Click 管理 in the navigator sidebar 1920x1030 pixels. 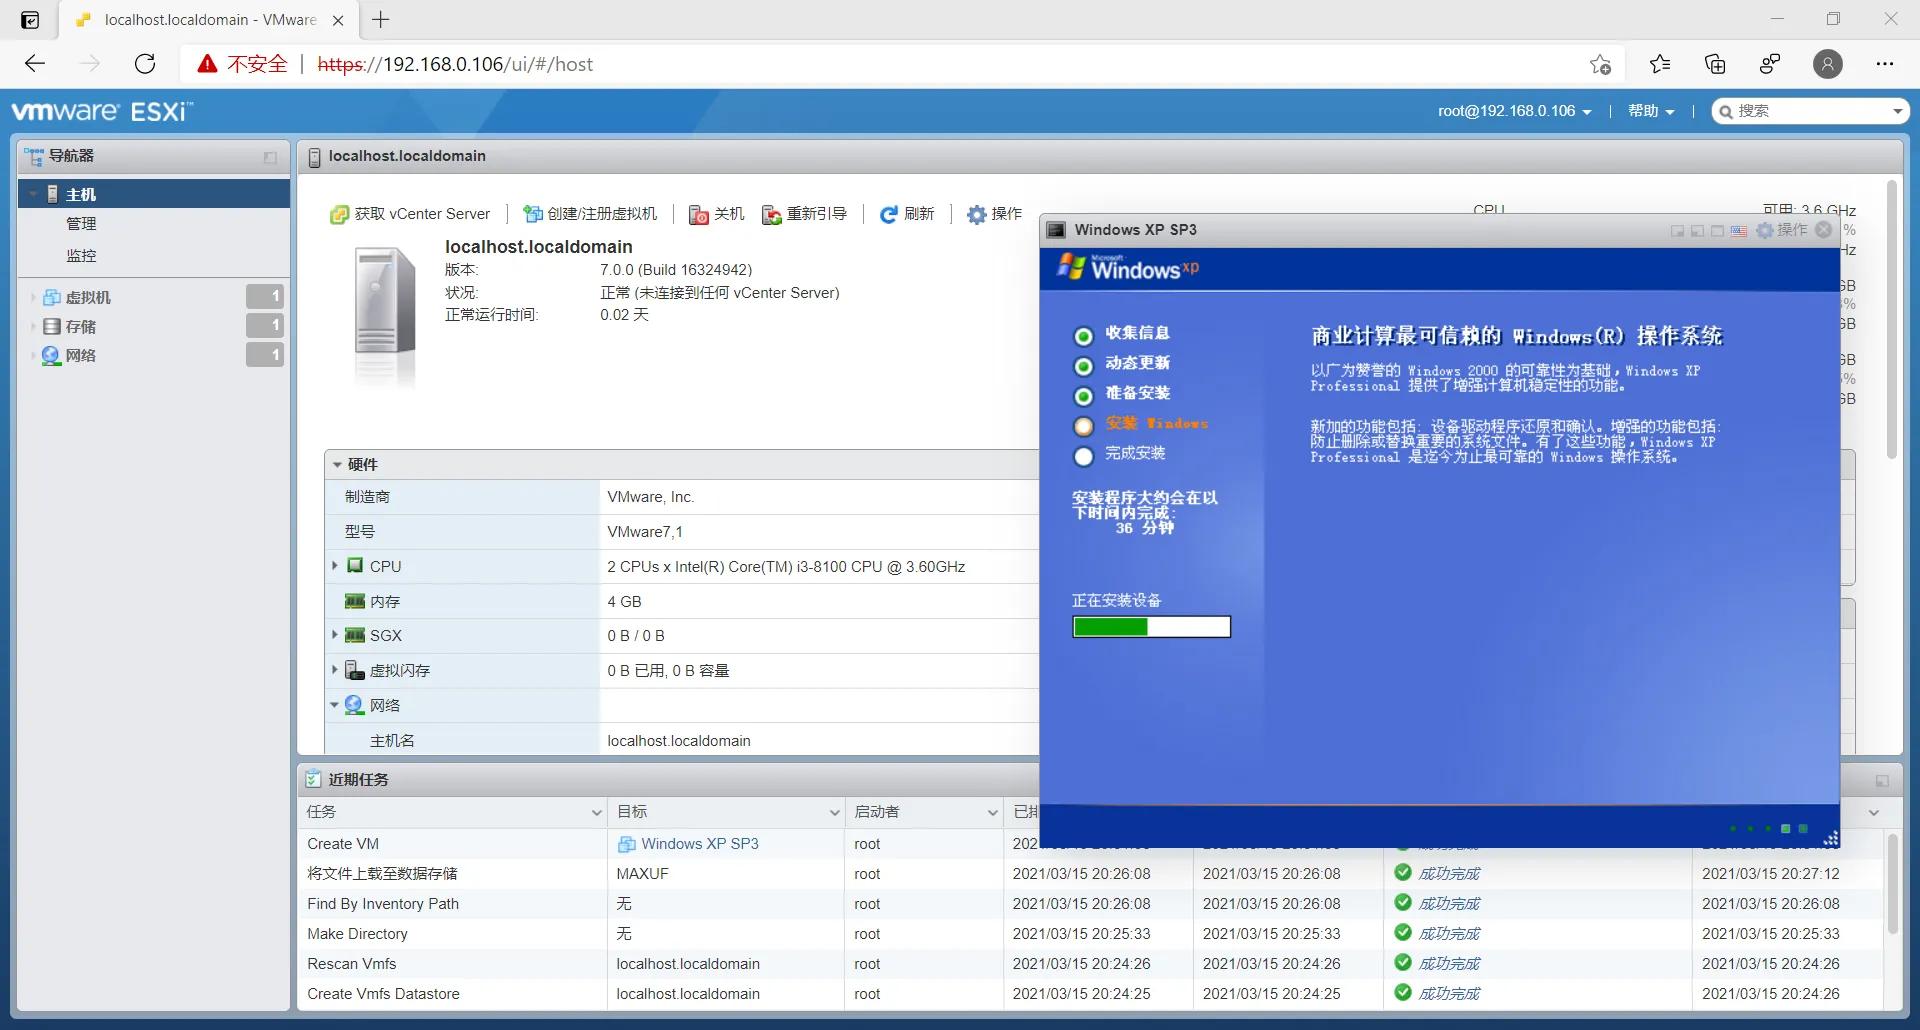(x=83, y=224)
